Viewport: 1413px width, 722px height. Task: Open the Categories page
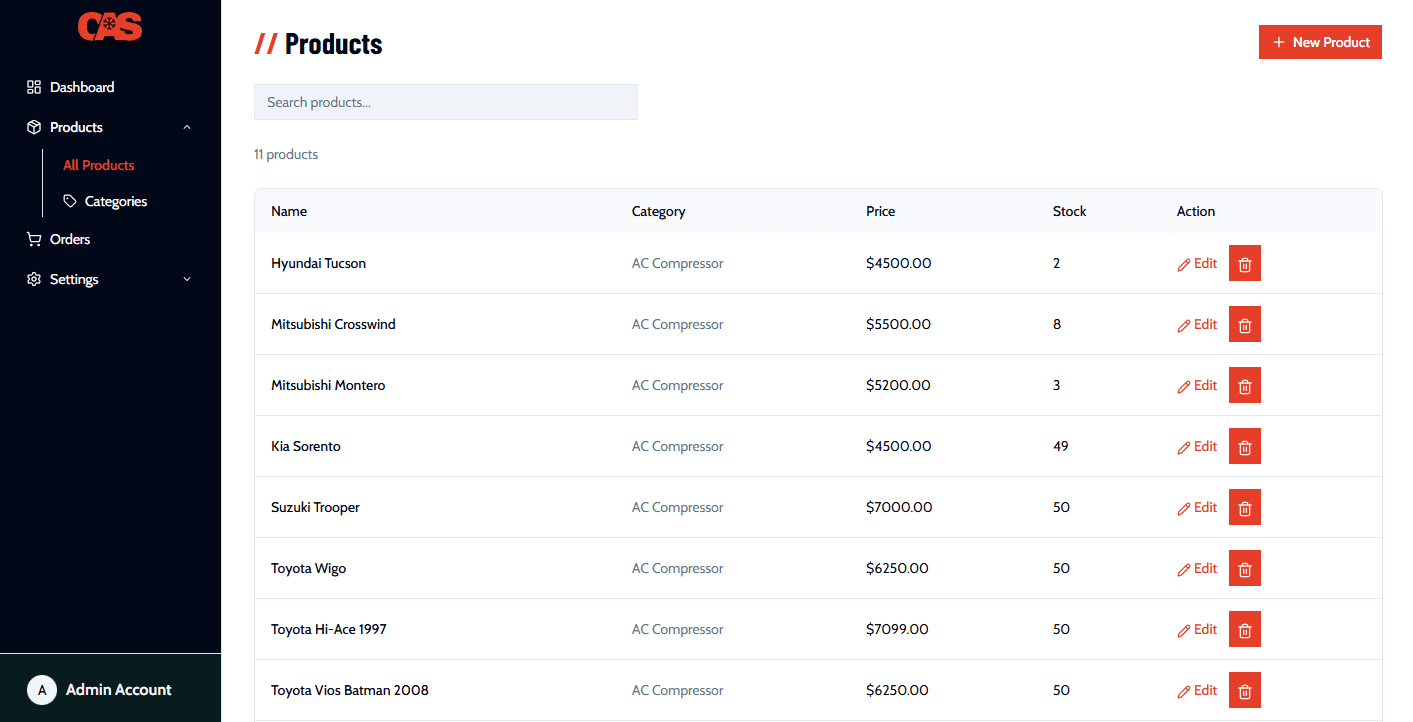116,201
